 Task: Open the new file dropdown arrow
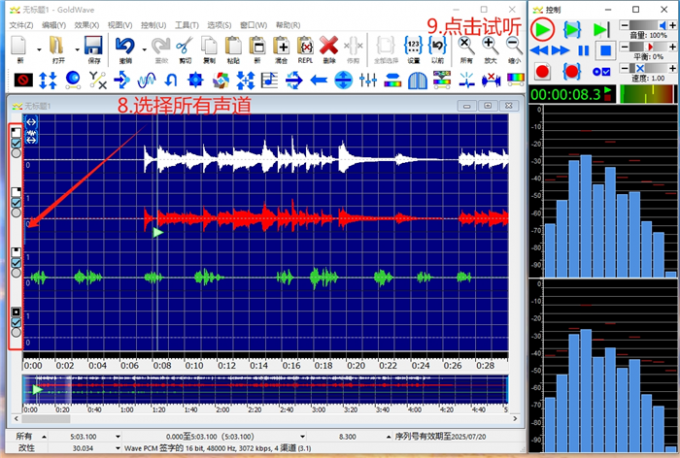pyautogui.click(x=39, y=49)
